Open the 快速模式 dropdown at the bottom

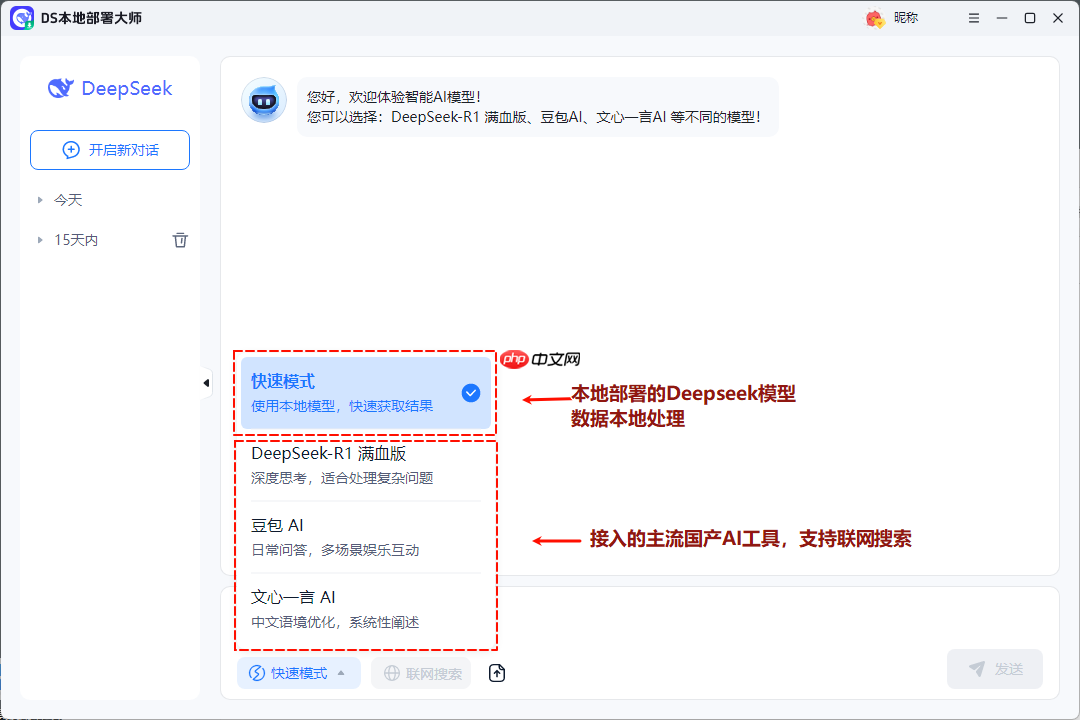click(298, 673)
